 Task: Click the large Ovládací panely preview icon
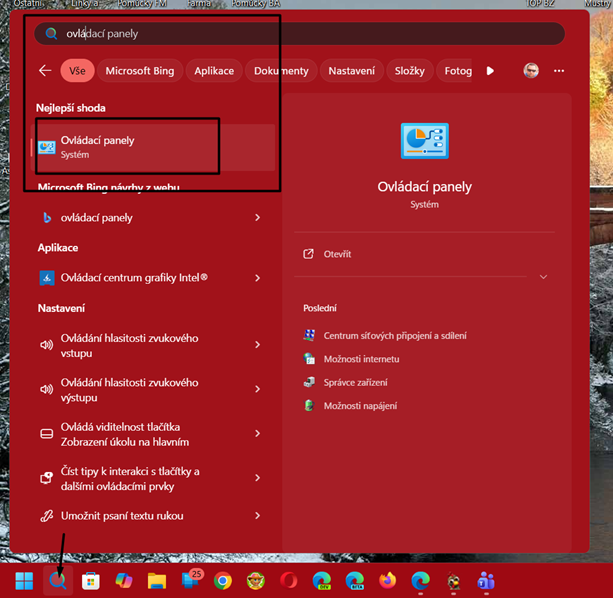[425, 141]
